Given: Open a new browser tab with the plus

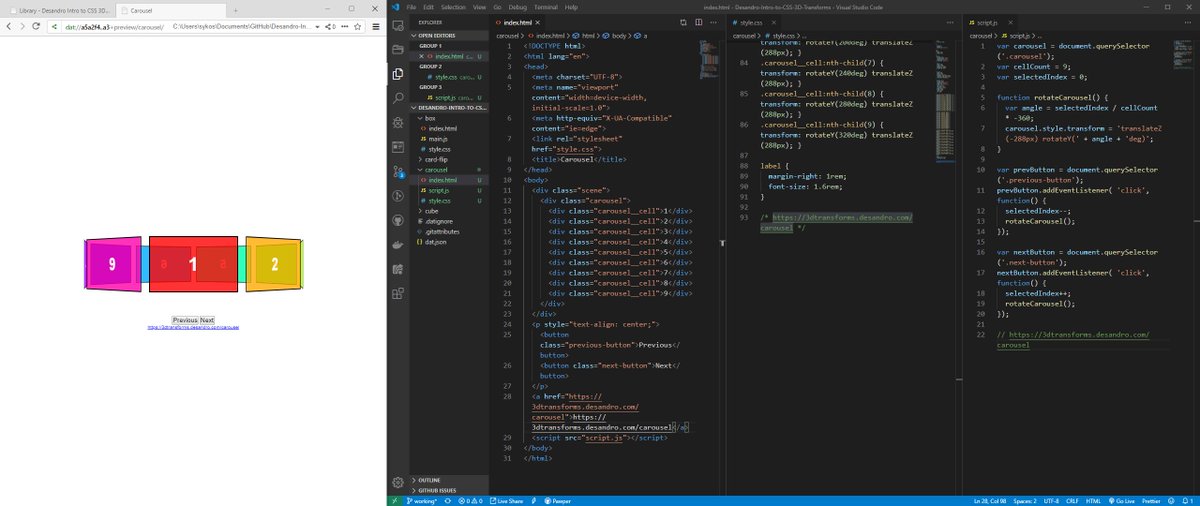Looking at the screenshot, I should [235, 10].
